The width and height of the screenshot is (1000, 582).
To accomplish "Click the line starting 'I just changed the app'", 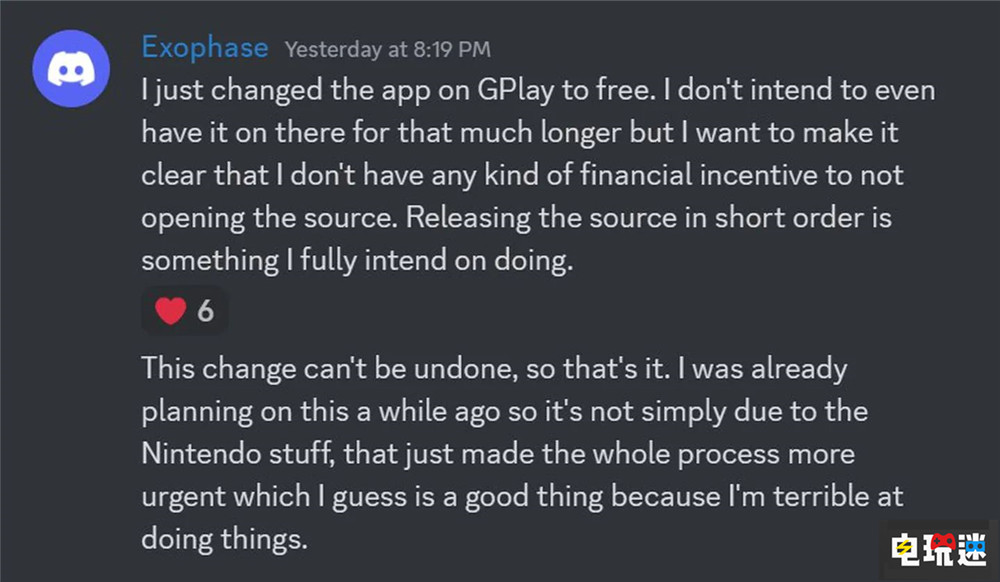I will pos(538,91).
